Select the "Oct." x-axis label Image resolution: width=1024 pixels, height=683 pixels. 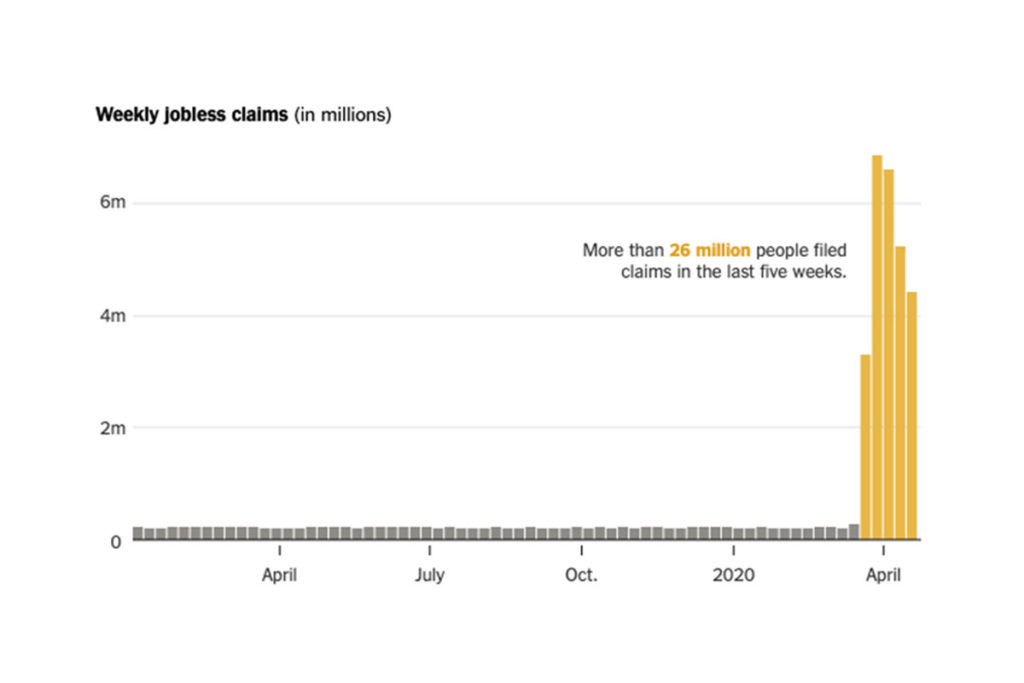click(581, 575)
